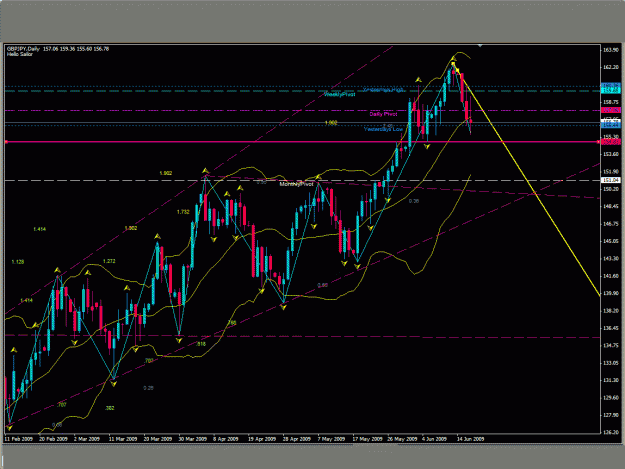Click the chart shift triangle marker at top
625x469 pixels.
(x=480, y=46)
